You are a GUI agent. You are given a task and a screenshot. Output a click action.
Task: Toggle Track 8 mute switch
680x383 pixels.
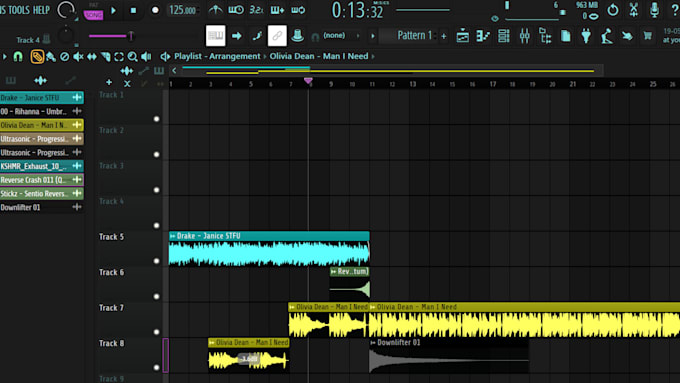point(157,367)
